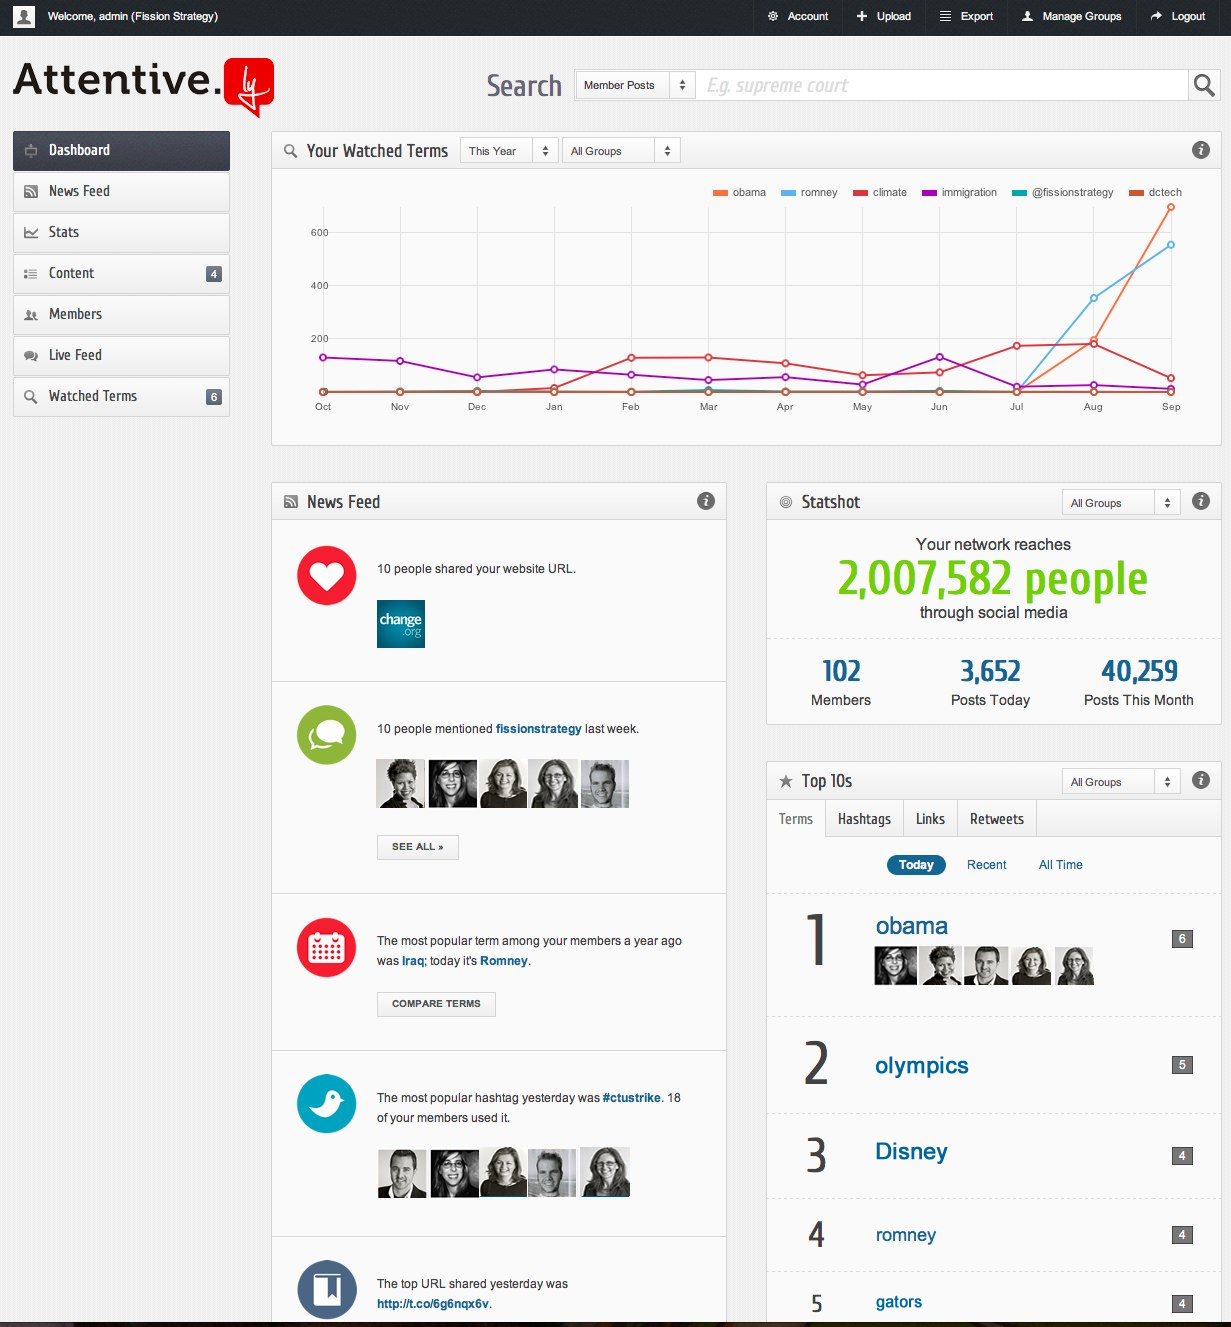Click the red heart icon in News Feed
Screen dimensions: 1231x1327
(x=326, y=576)
